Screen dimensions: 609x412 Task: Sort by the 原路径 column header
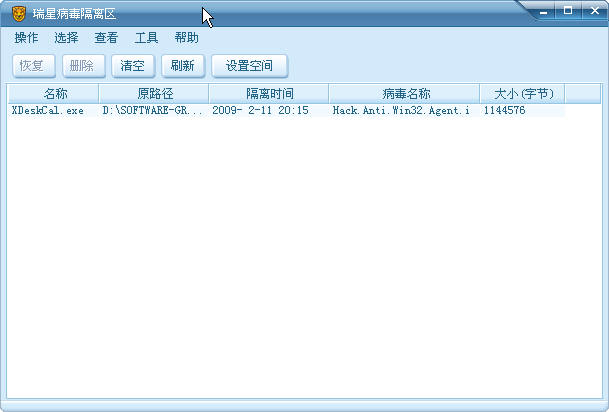coord(154,94)
